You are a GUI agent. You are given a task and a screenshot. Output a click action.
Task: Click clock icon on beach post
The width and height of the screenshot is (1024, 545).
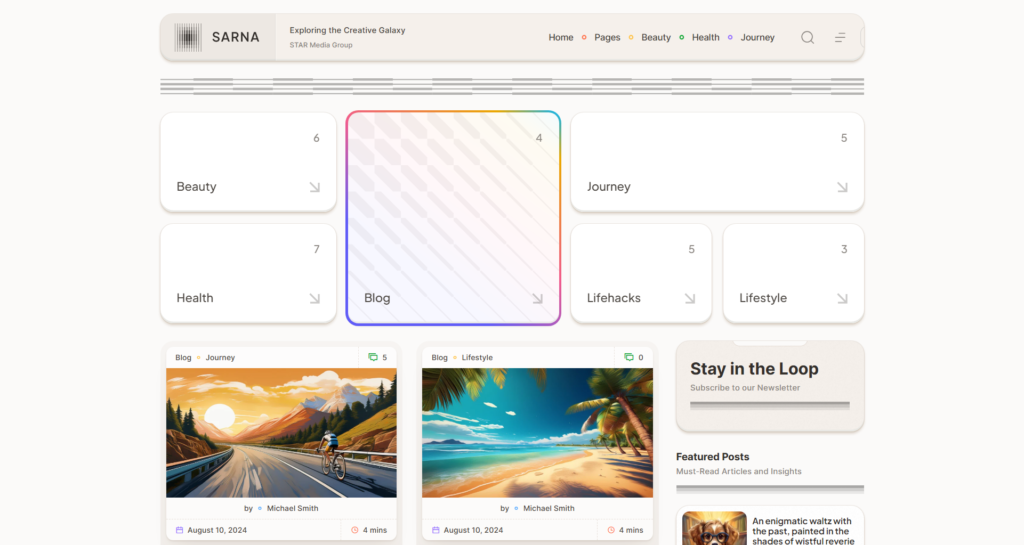coord(611,530)
